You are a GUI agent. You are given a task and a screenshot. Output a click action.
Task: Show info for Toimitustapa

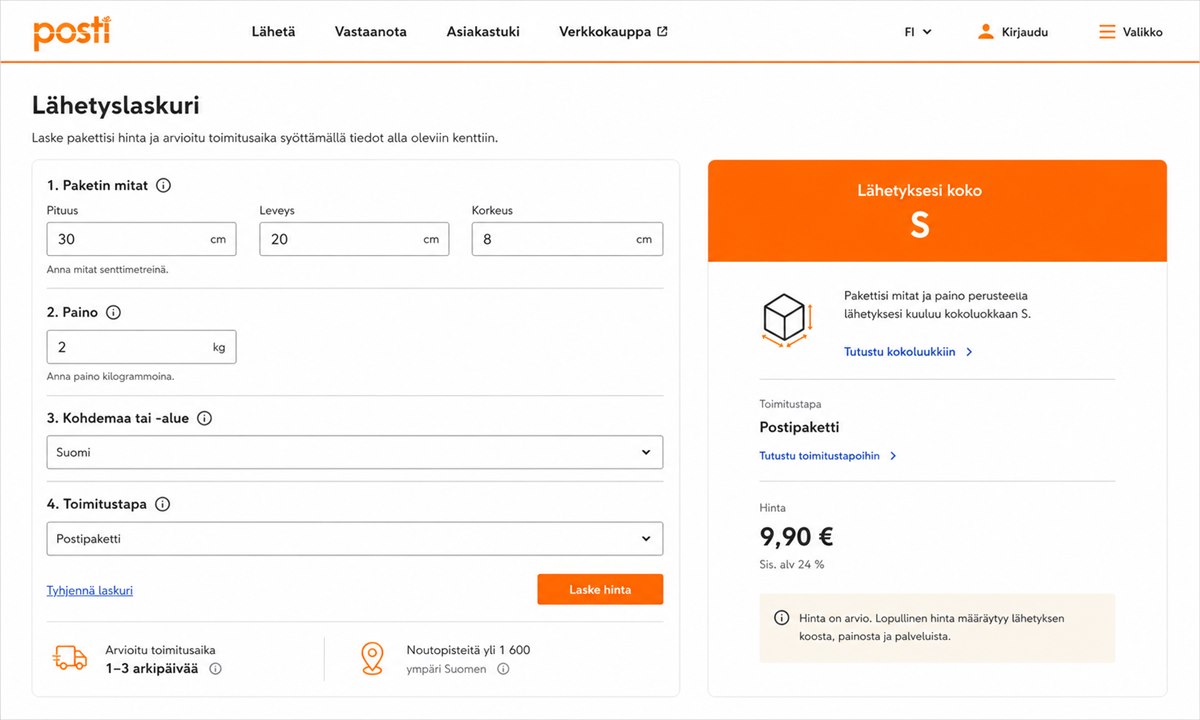pyautogui.click(x=162, y=505)
